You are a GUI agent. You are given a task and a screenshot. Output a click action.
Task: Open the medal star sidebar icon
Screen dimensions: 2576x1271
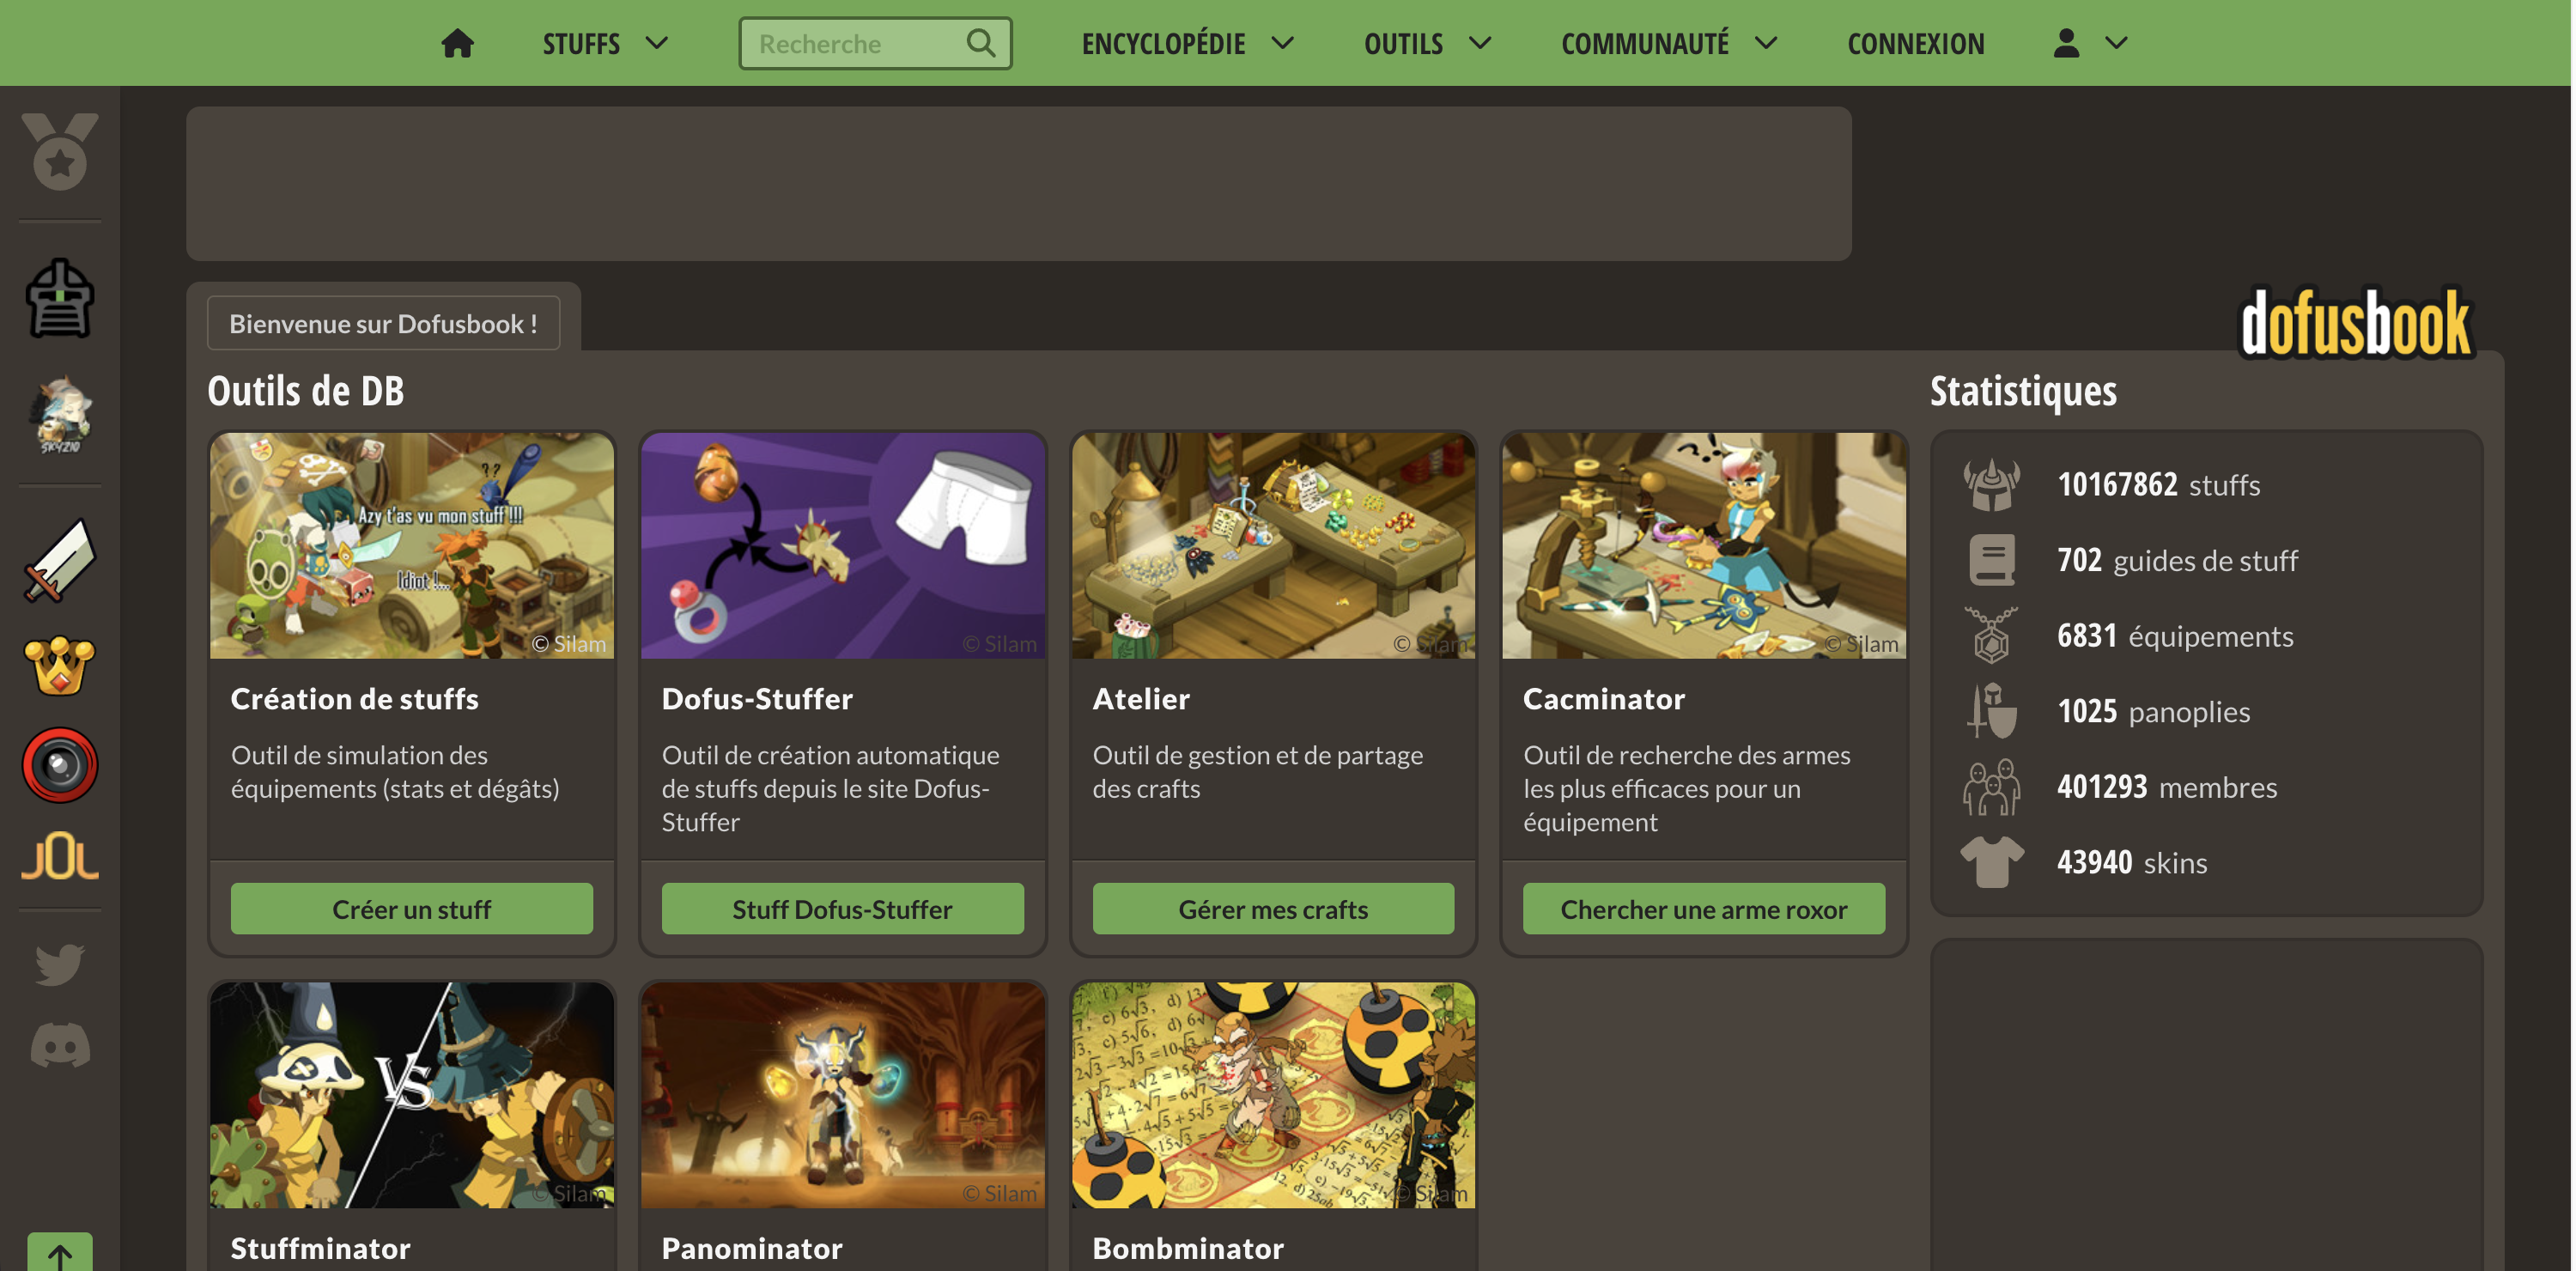60,151
